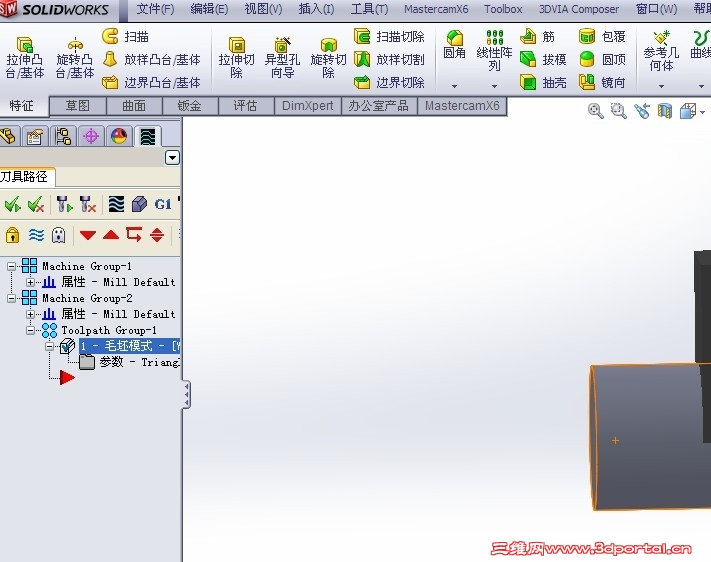
Task: Switch to the 曲面 surface tab
Action: pyautogui.click(x=134, y=106)
